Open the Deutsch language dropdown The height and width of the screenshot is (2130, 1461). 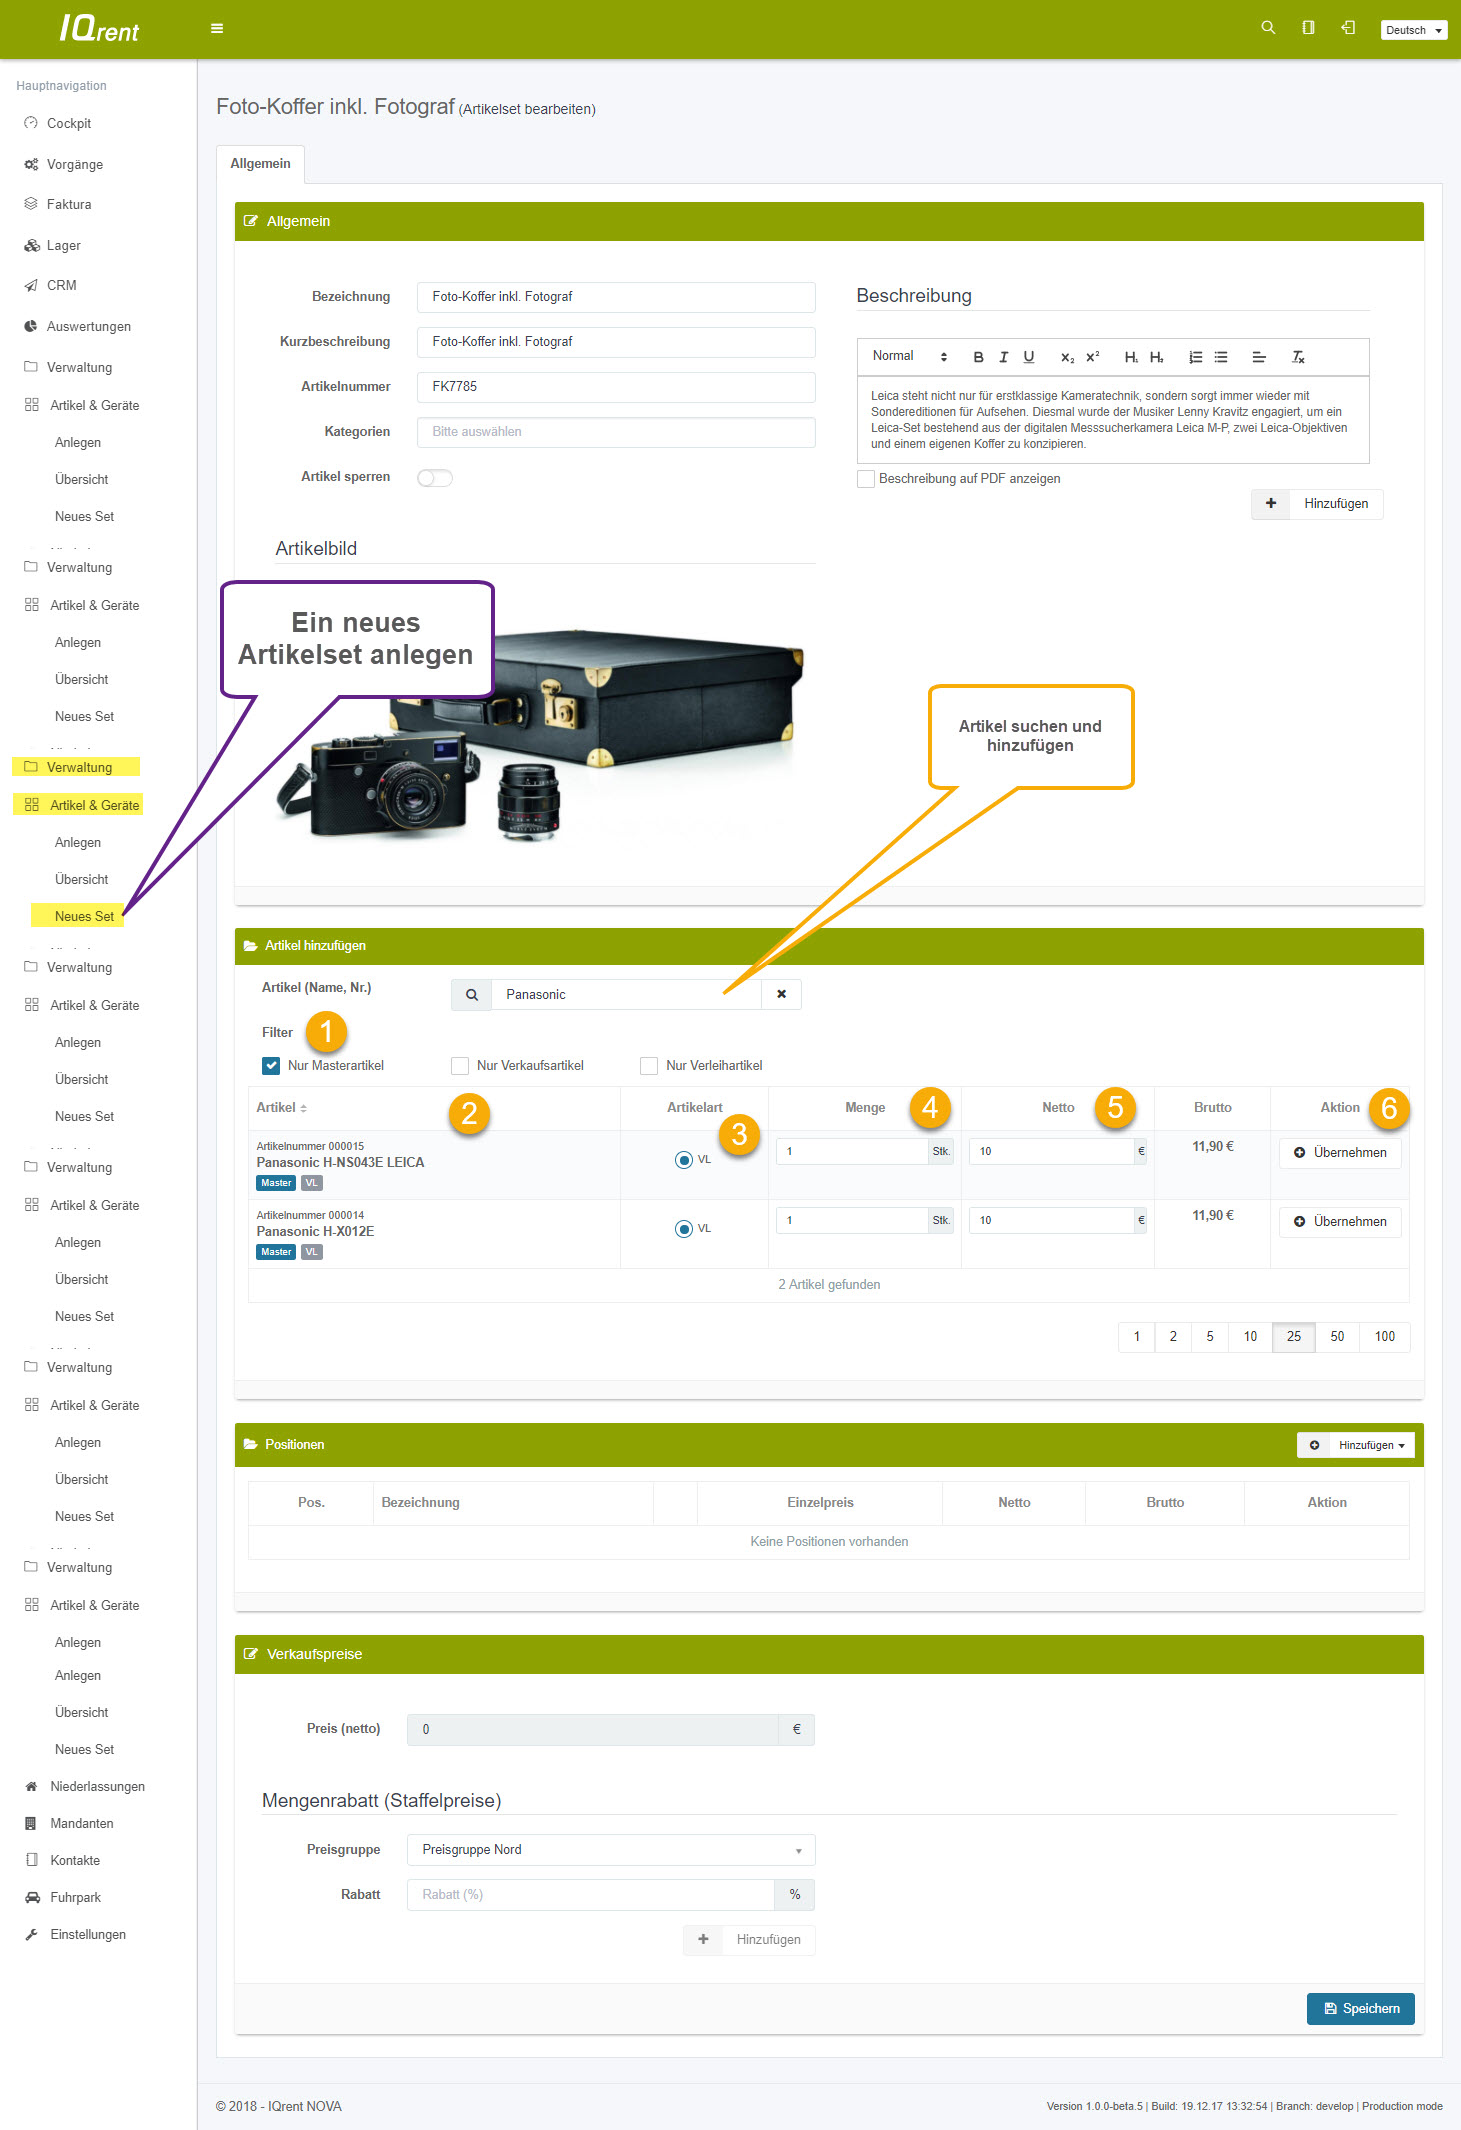coord(1414,30)
